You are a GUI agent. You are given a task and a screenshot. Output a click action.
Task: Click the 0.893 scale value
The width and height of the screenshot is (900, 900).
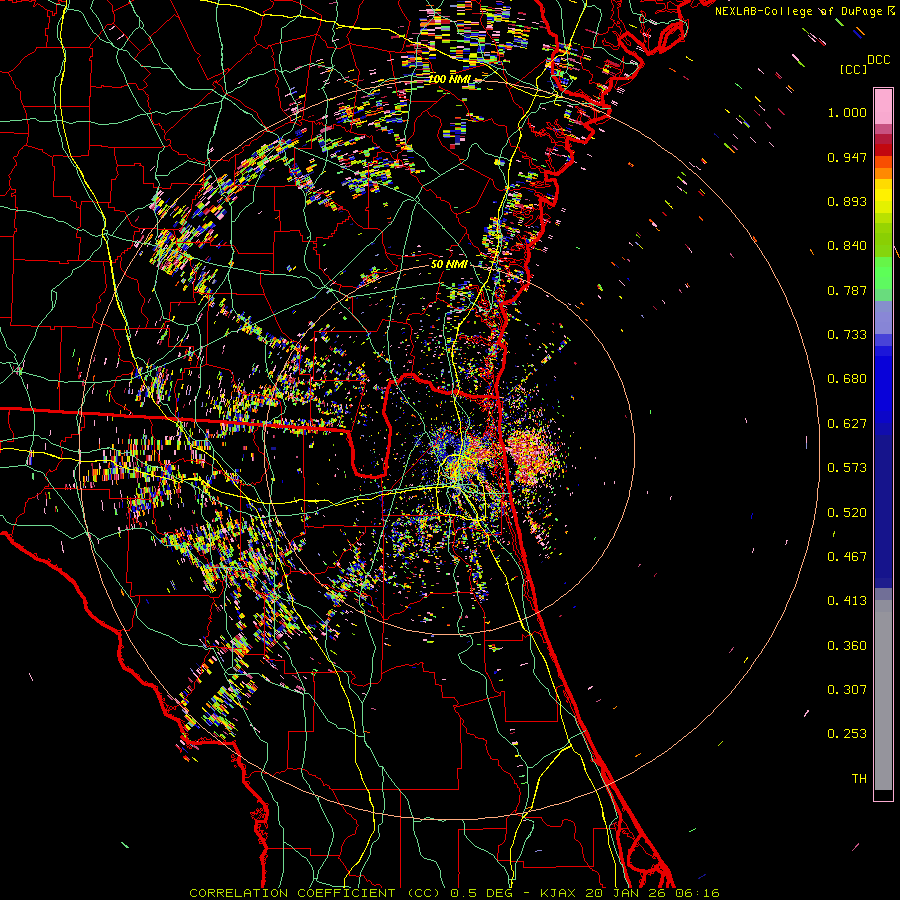pos(847,201)
